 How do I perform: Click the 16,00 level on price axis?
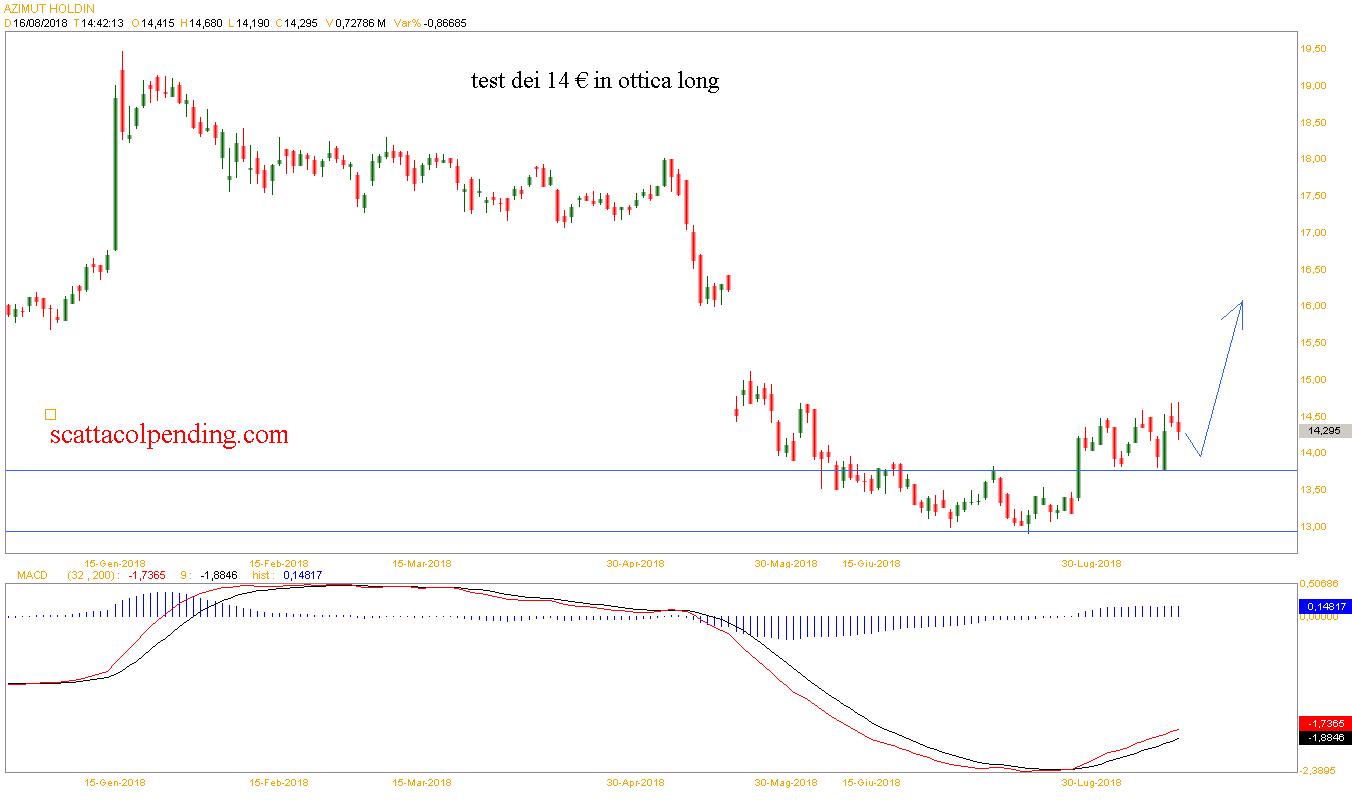[x=1312, y=306]
